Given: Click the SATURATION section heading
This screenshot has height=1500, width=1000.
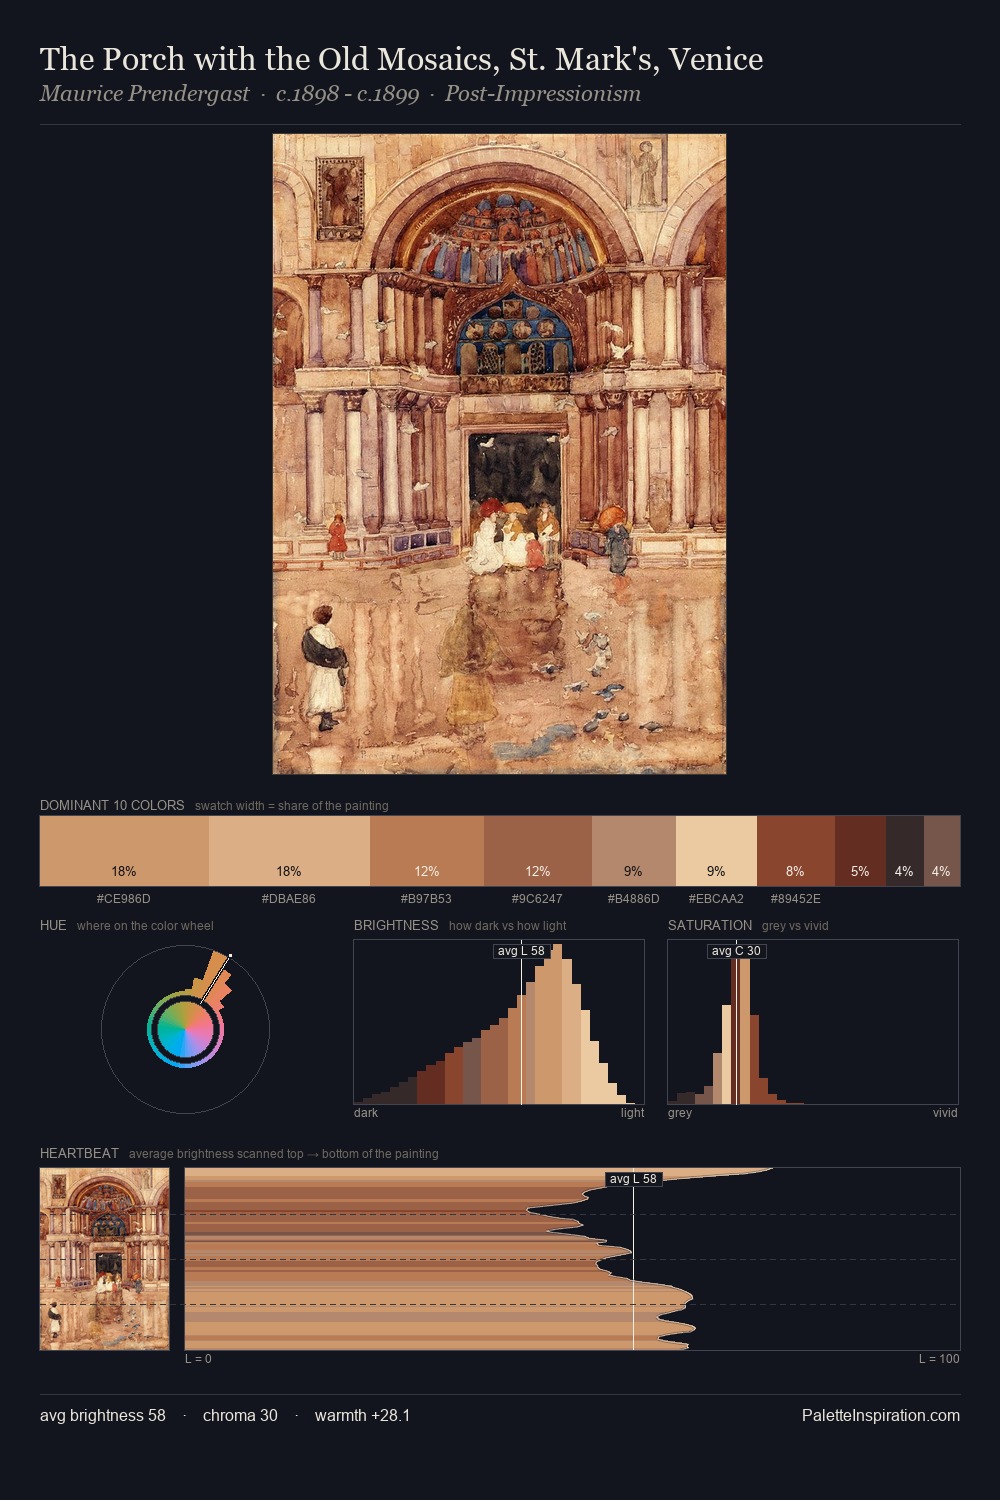Looking at the screenshot, I should 710,925.
